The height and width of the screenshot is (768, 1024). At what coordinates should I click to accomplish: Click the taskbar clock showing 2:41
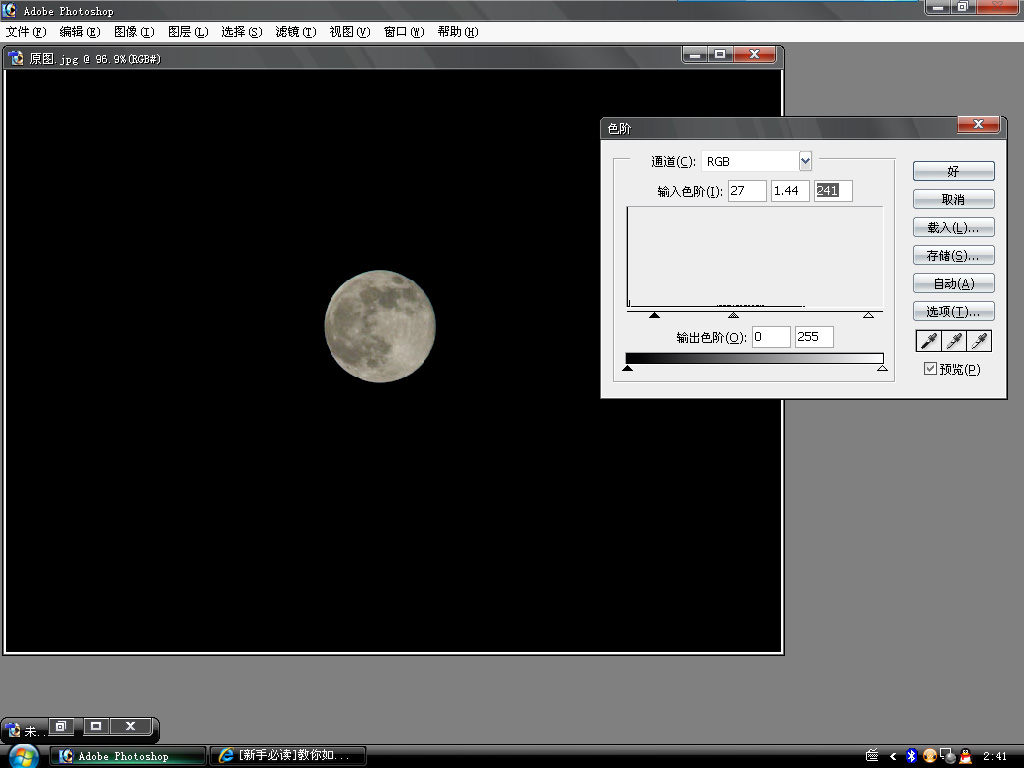tap(995, 756)
